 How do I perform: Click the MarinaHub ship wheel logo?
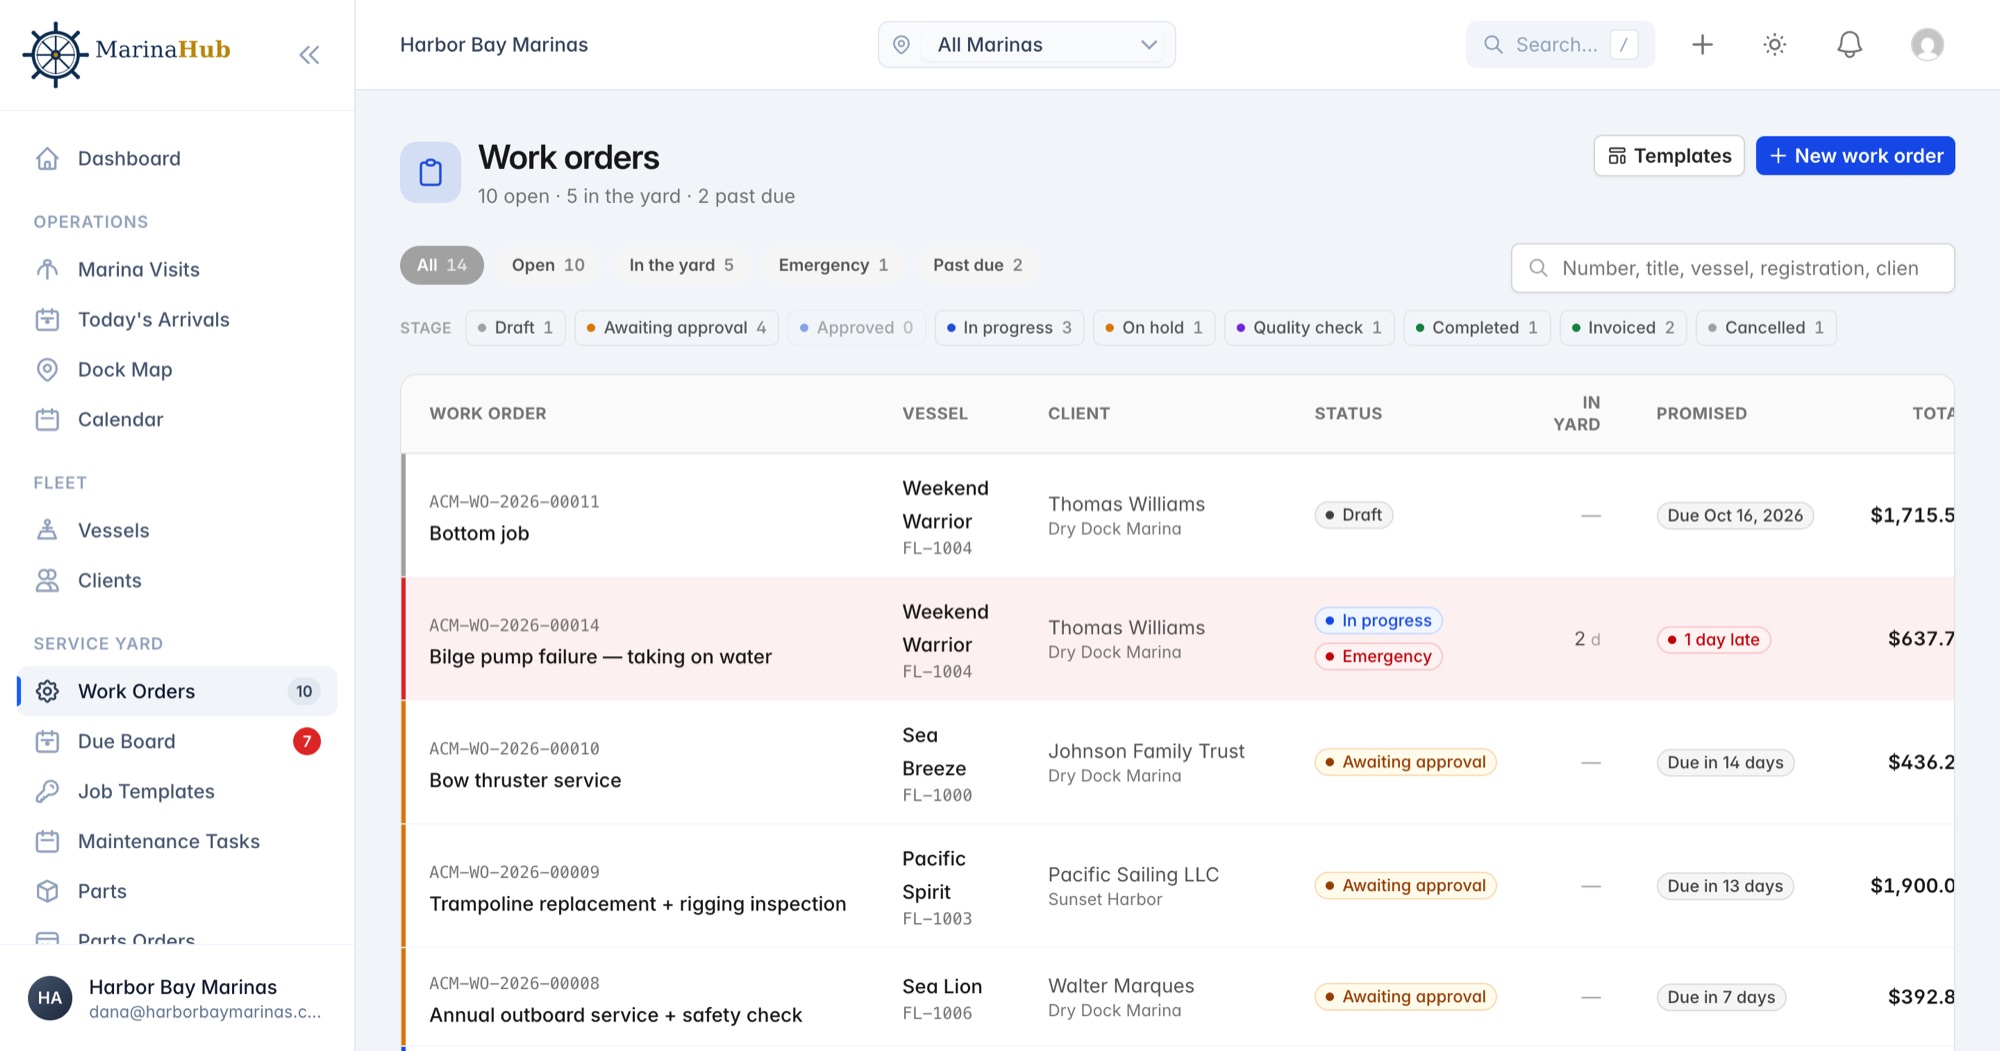click(x=55, y=54)
